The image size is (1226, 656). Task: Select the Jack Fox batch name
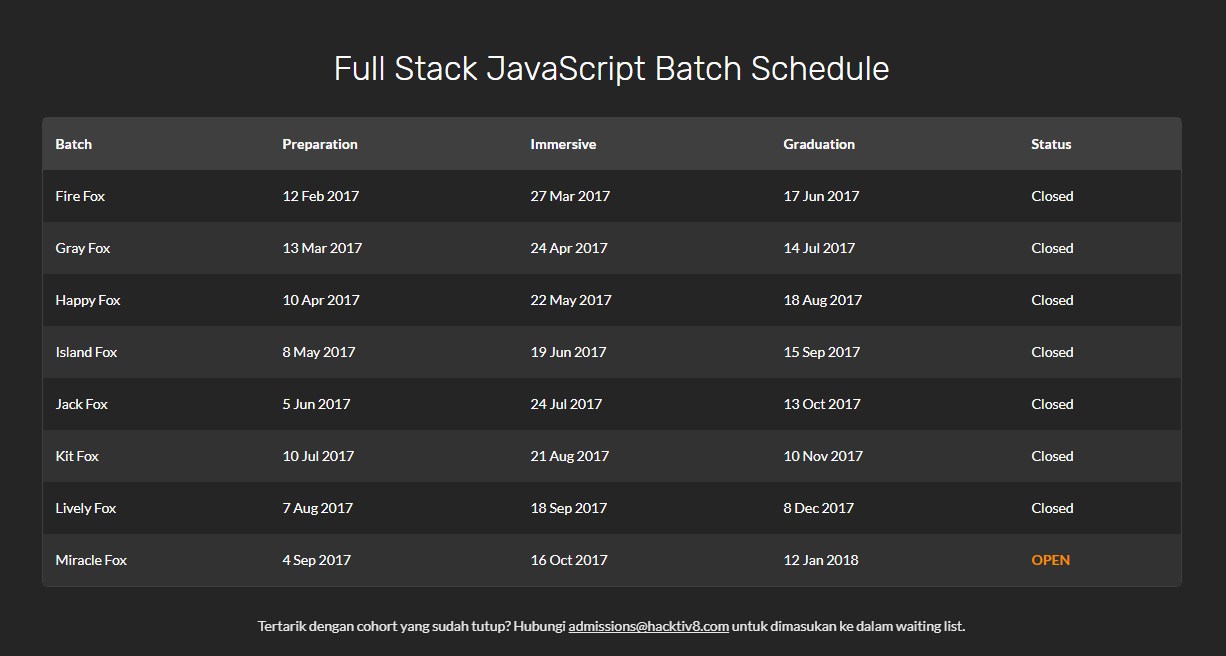coord(82,404)
